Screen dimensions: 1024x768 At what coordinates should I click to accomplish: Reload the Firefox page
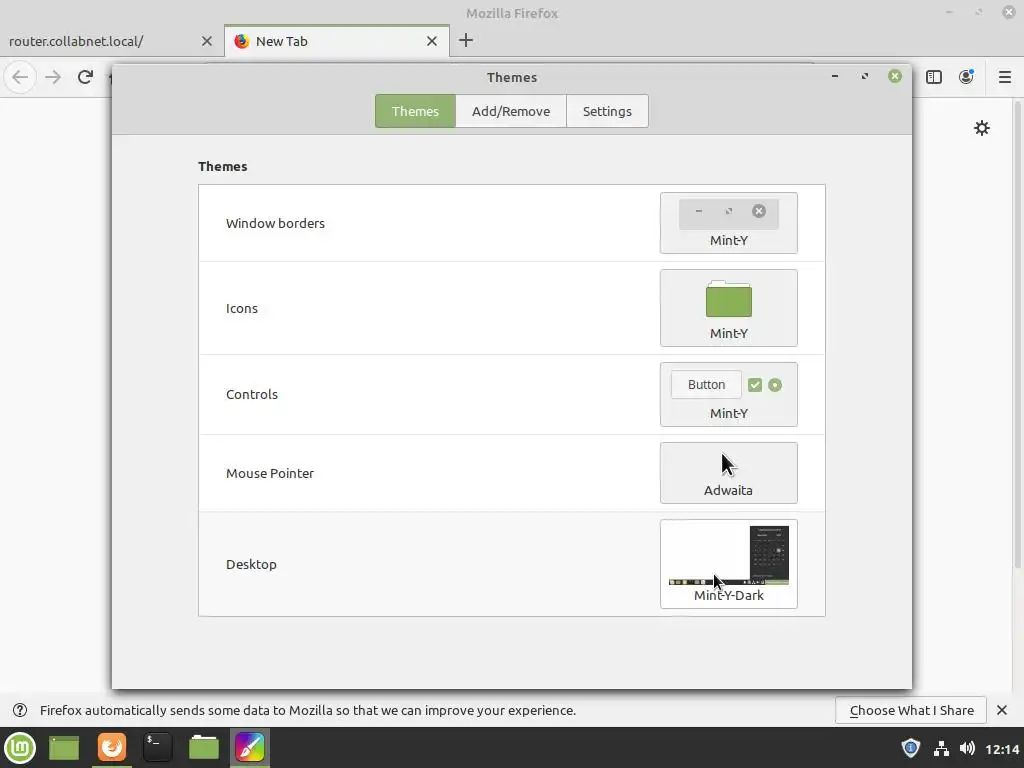tap(85, 77)
